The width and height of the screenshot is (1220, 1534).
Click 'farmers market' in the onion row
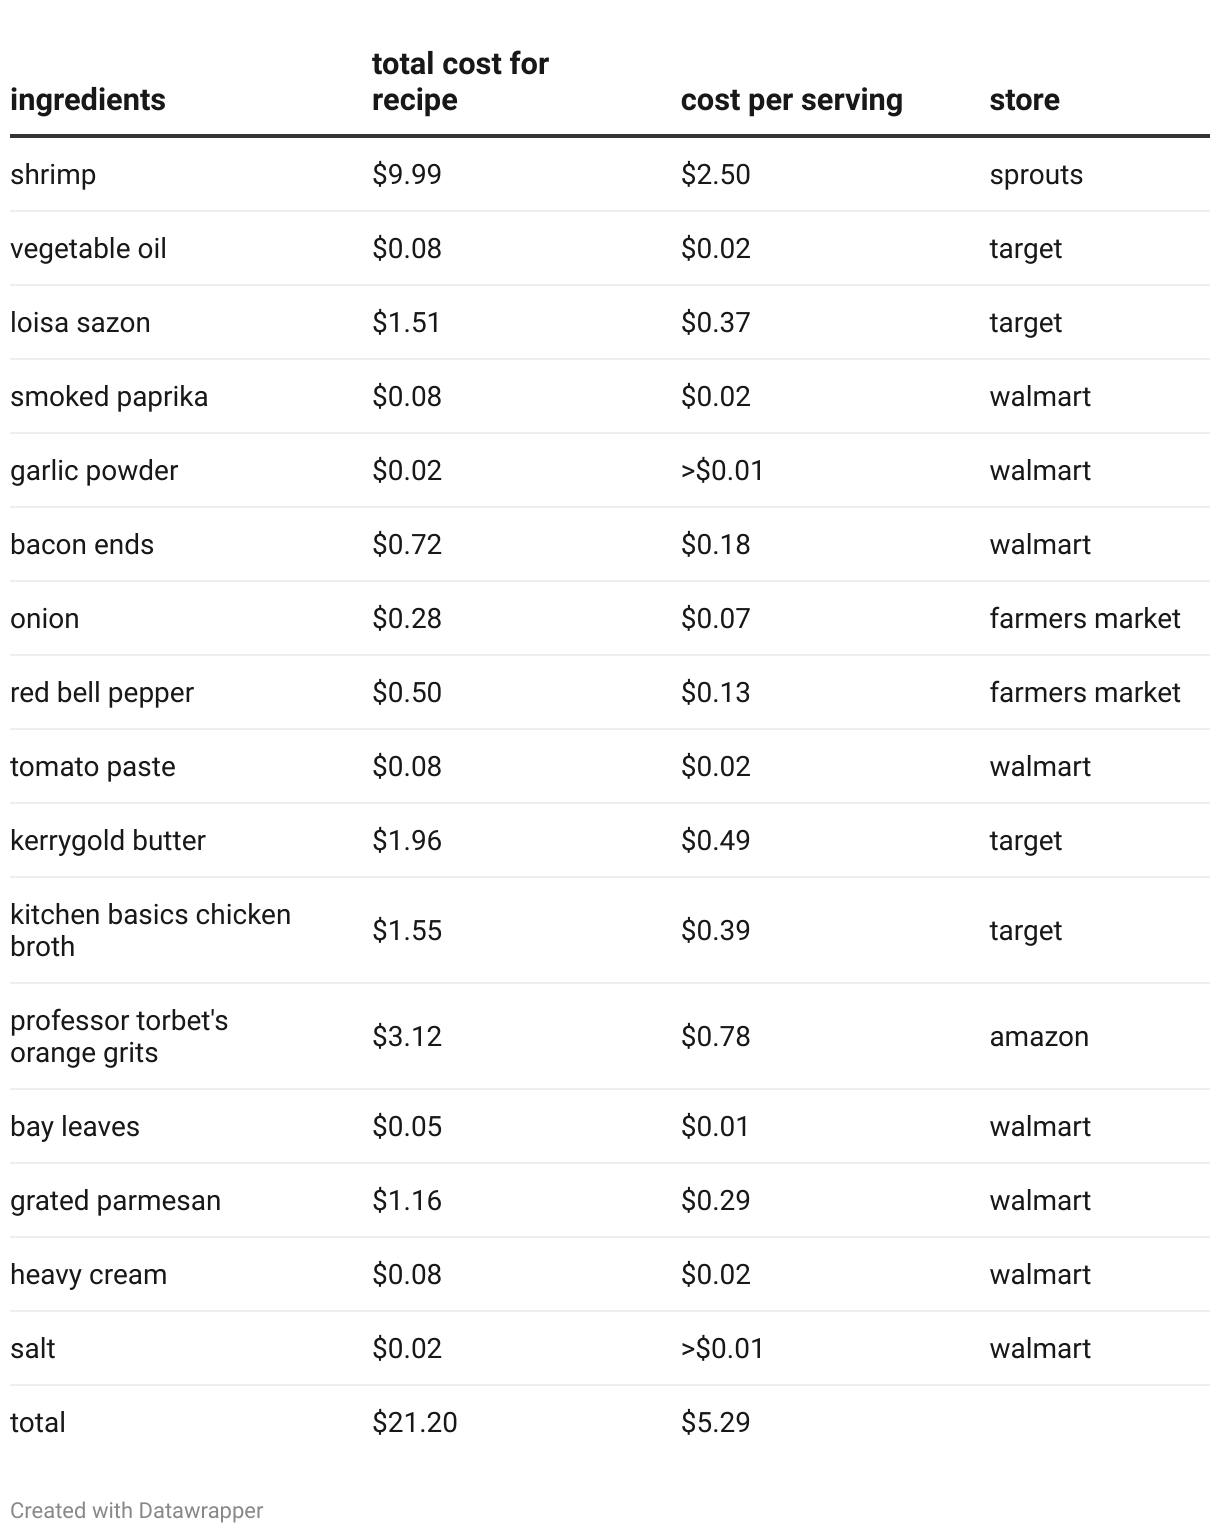[1085, 619]
